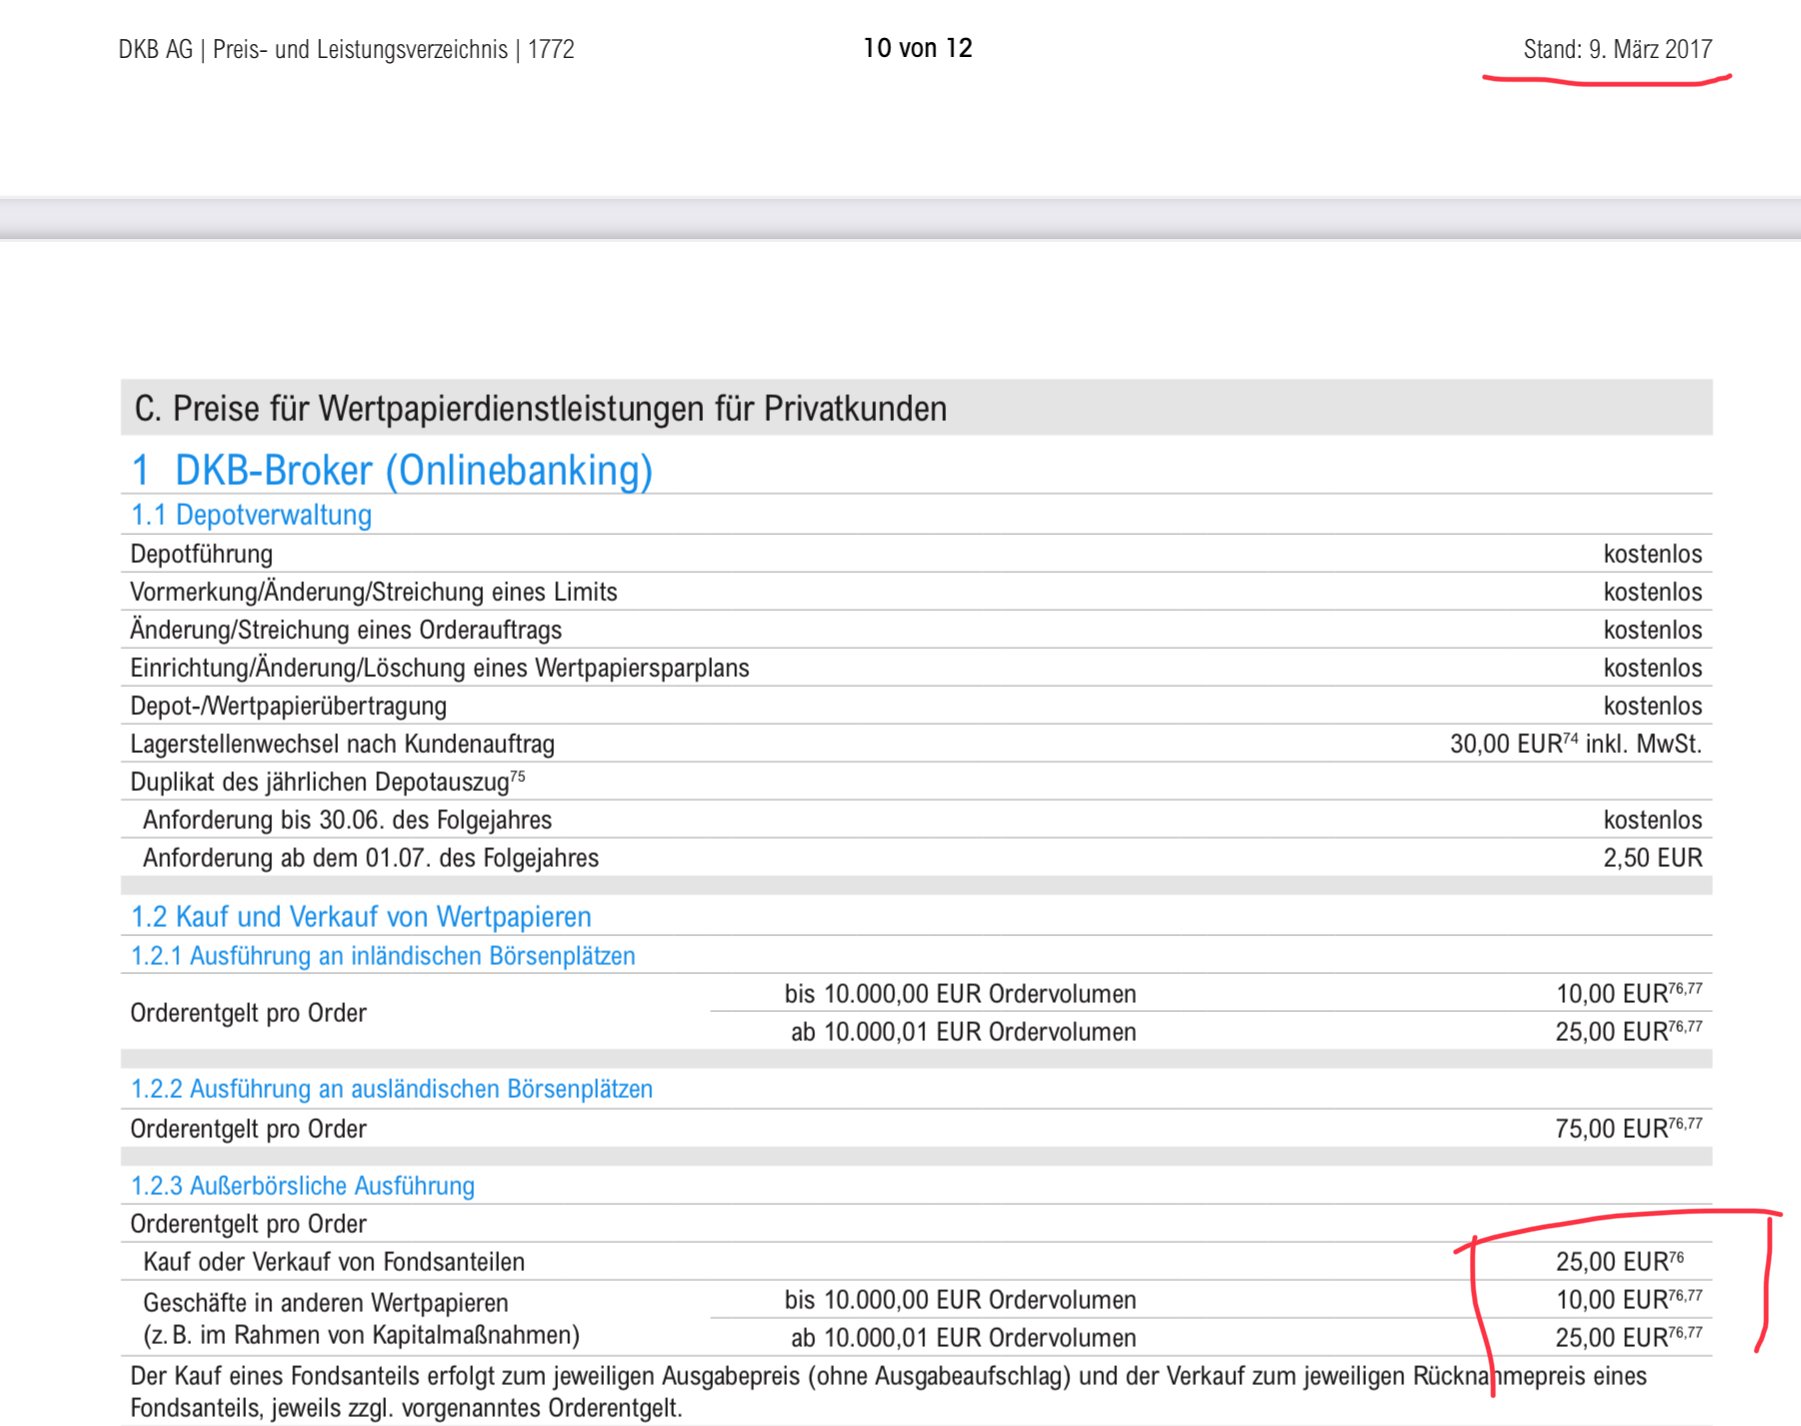Image resolution: width=1801 pixels, height=1426 pixels.
Task: Click the 'Depot-/Wertpapierübertragung' label
Action: coord(288,705)
